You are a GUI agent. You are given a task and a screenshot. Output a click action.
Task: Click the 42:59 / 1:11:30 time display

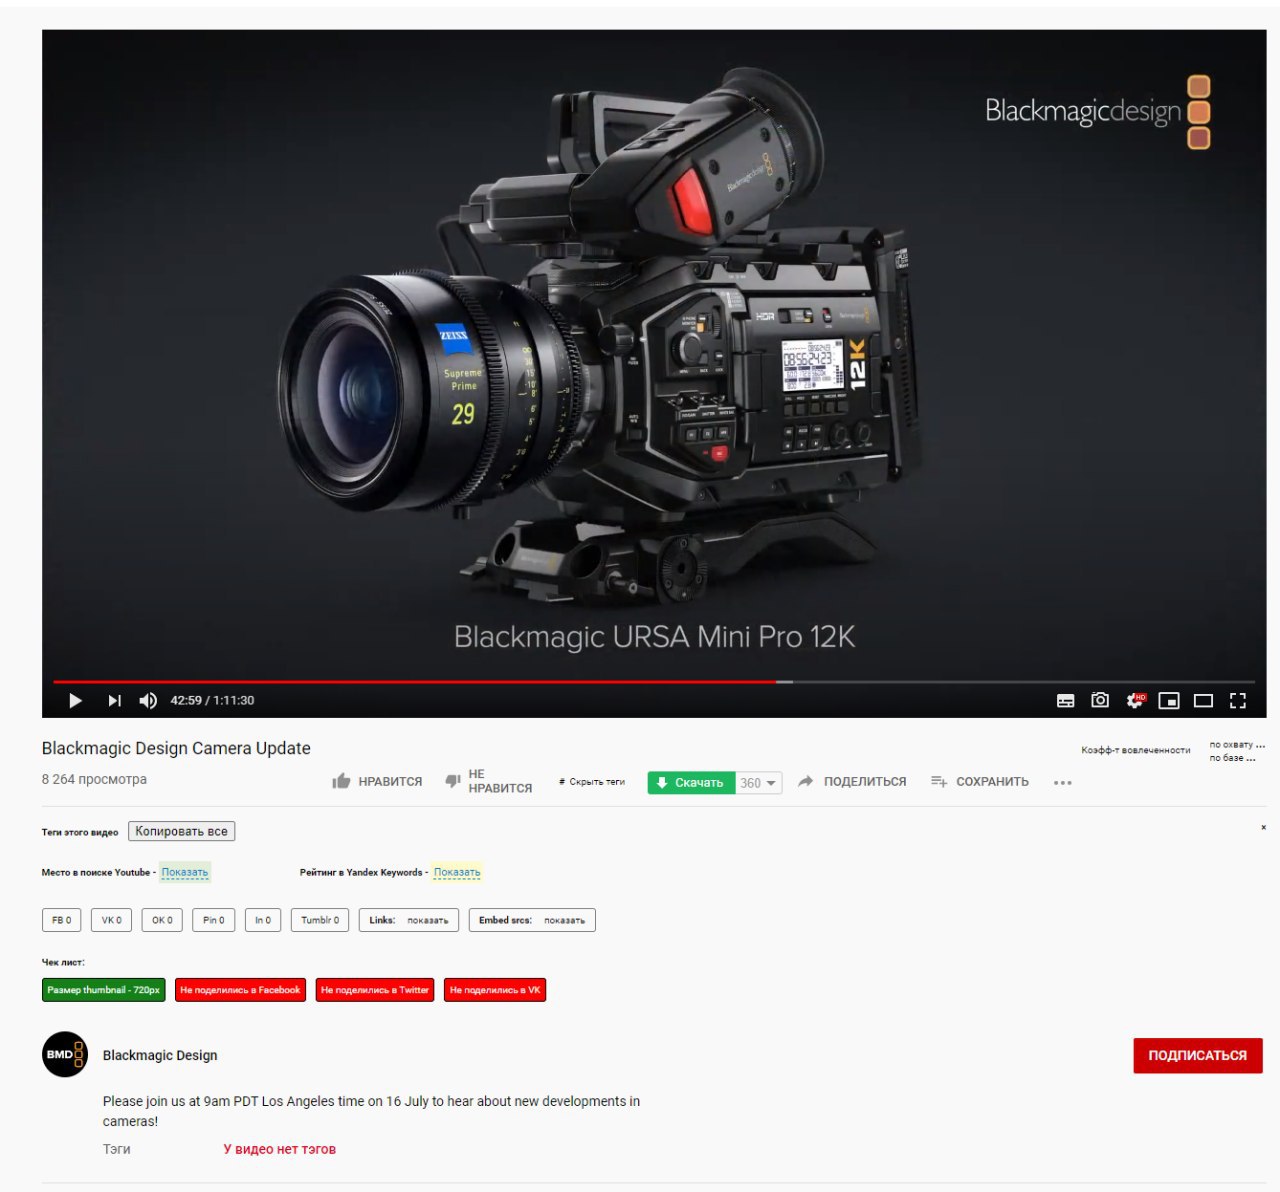(212, 700)
